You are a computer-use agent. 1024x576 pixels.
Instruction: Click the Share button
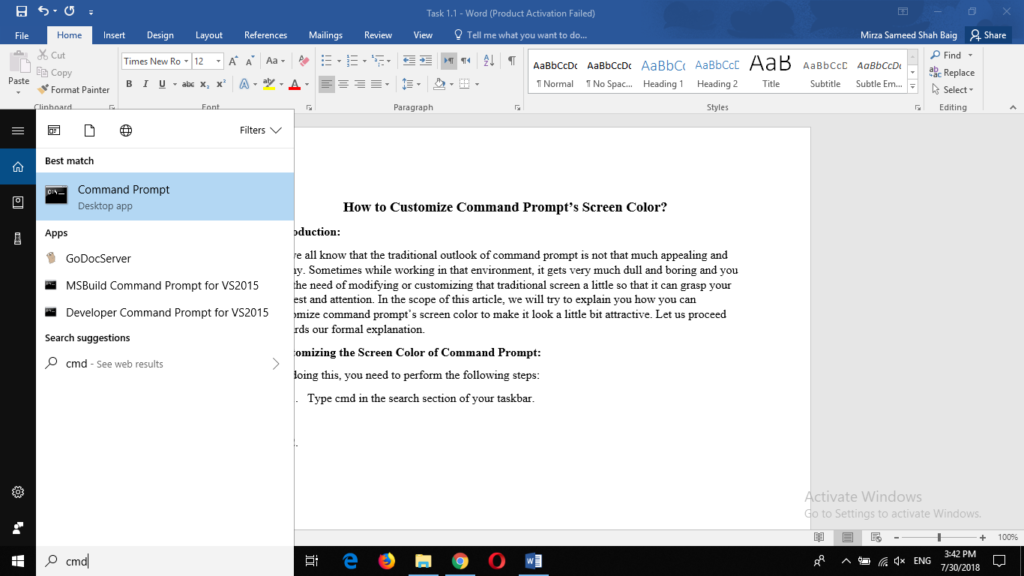[x=989, y=35]
